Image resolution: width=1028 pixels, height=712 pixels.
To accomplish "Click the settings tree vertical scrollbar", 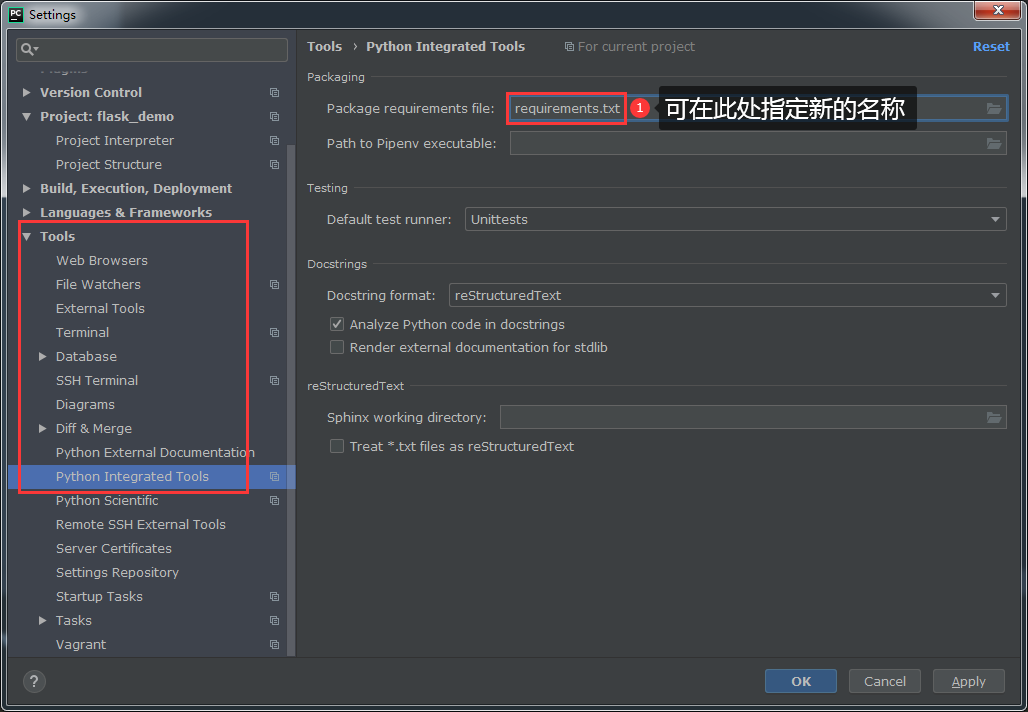I will [x=292, y=400].
